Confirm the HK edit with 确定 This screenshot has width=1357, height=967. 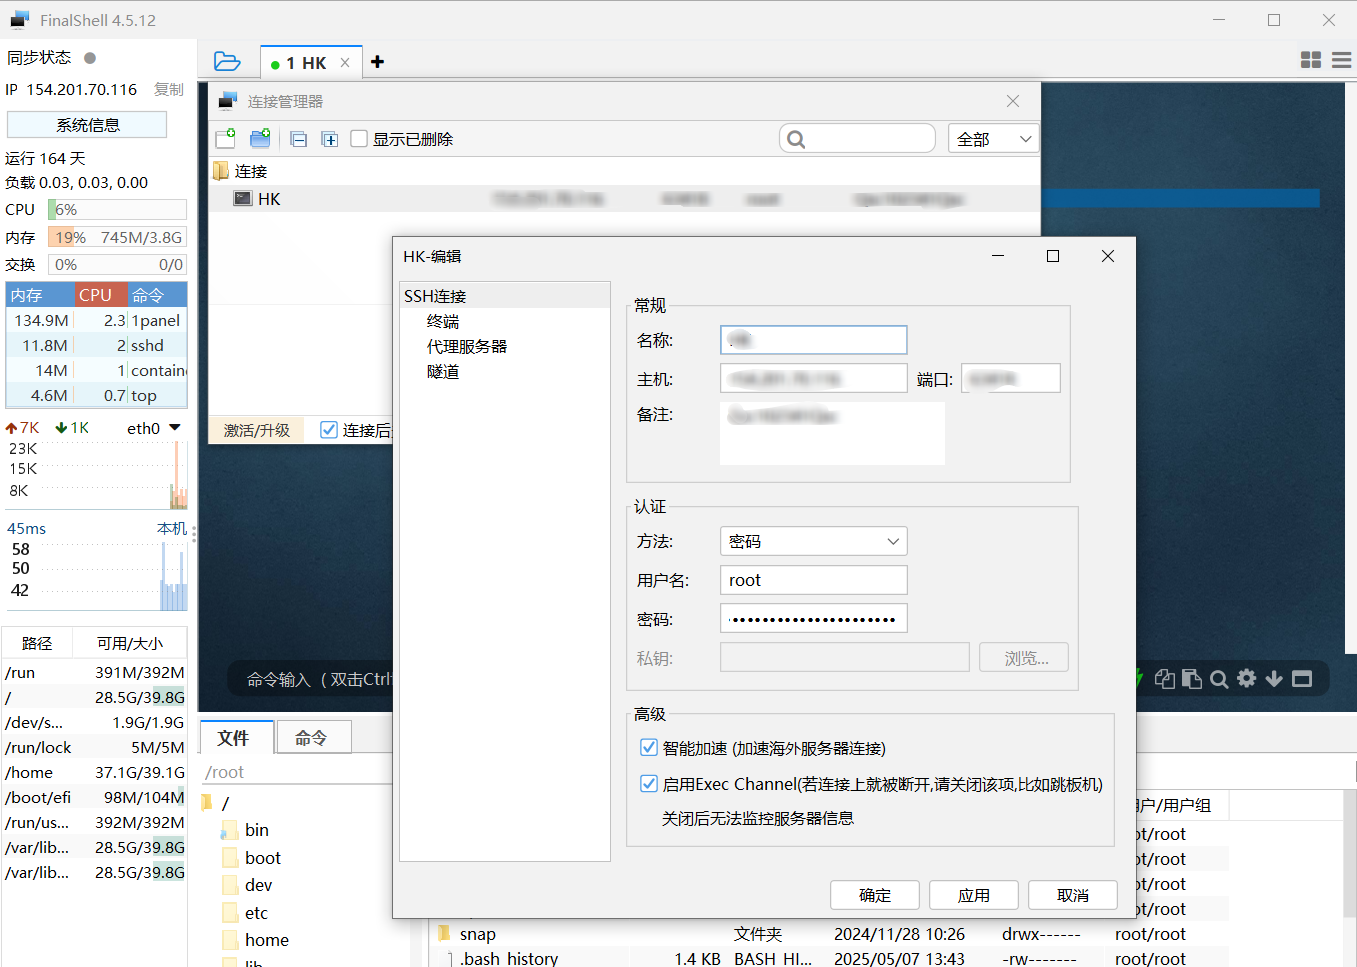(874, 895)
